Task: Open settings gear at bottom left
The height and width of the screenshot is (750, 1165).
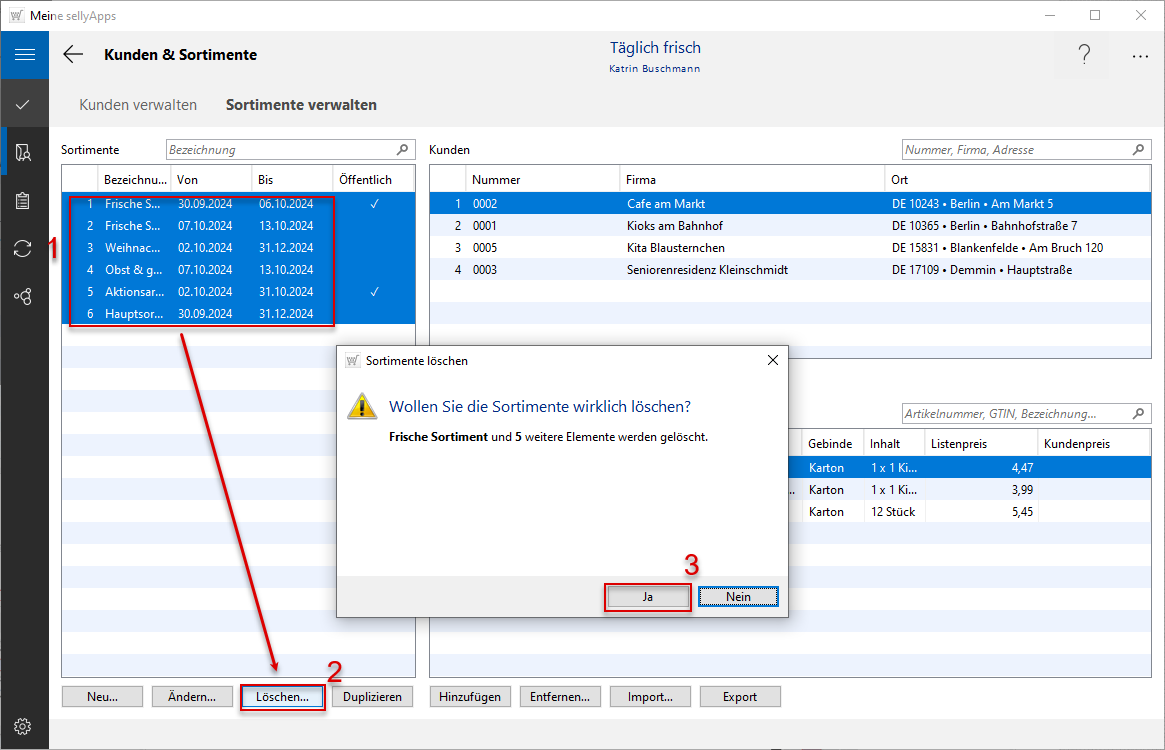Action: coord(24,726)
